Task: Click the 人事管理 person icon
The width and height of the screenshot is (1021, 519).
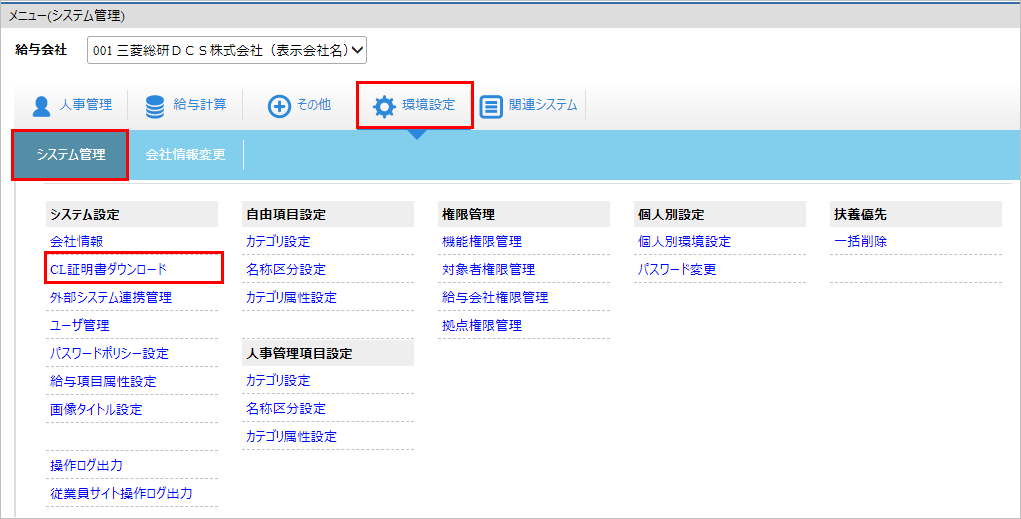Action: [x=41, y=105]
